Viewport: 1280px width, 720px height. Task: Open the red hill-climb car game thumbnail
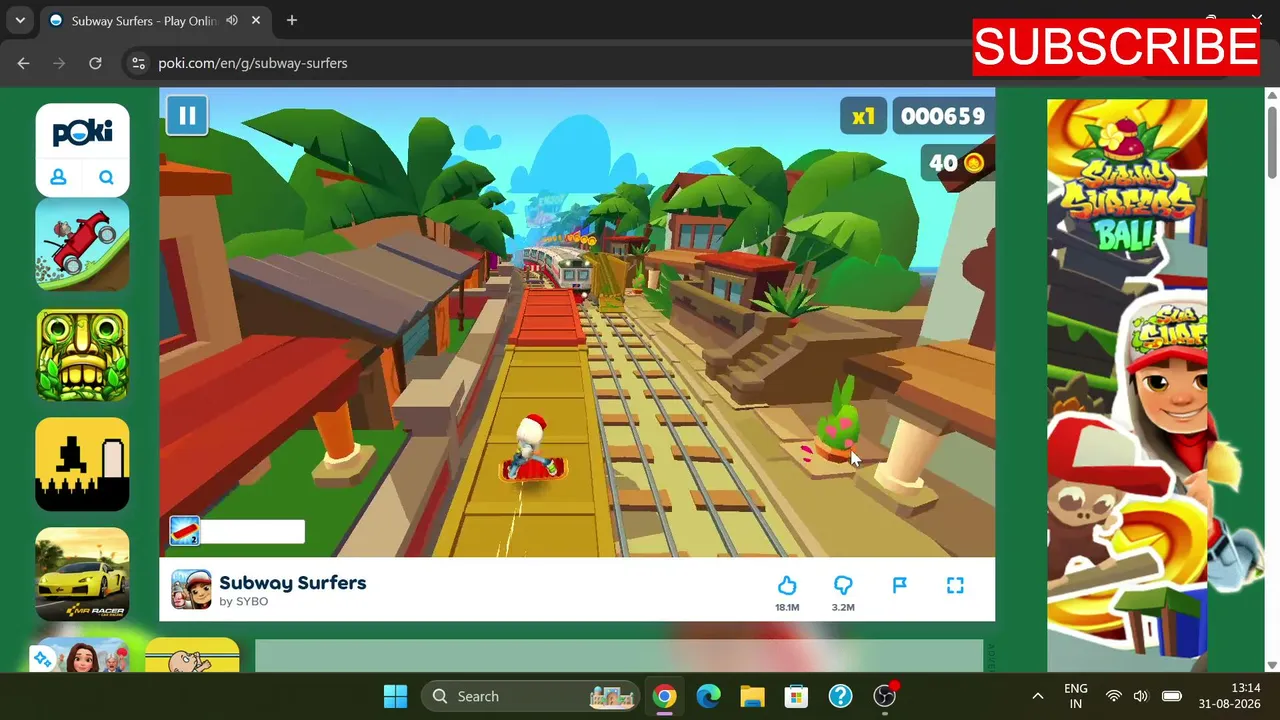[82, 244]
